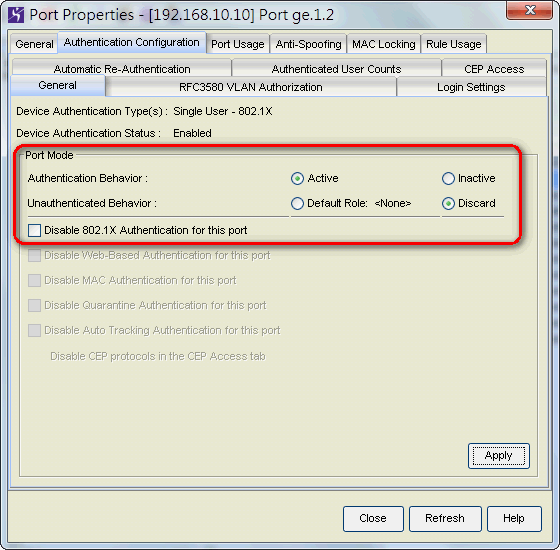Switch to Automatic Re-Authentication sub-tab
560x550 pixels.
(122, 69)
